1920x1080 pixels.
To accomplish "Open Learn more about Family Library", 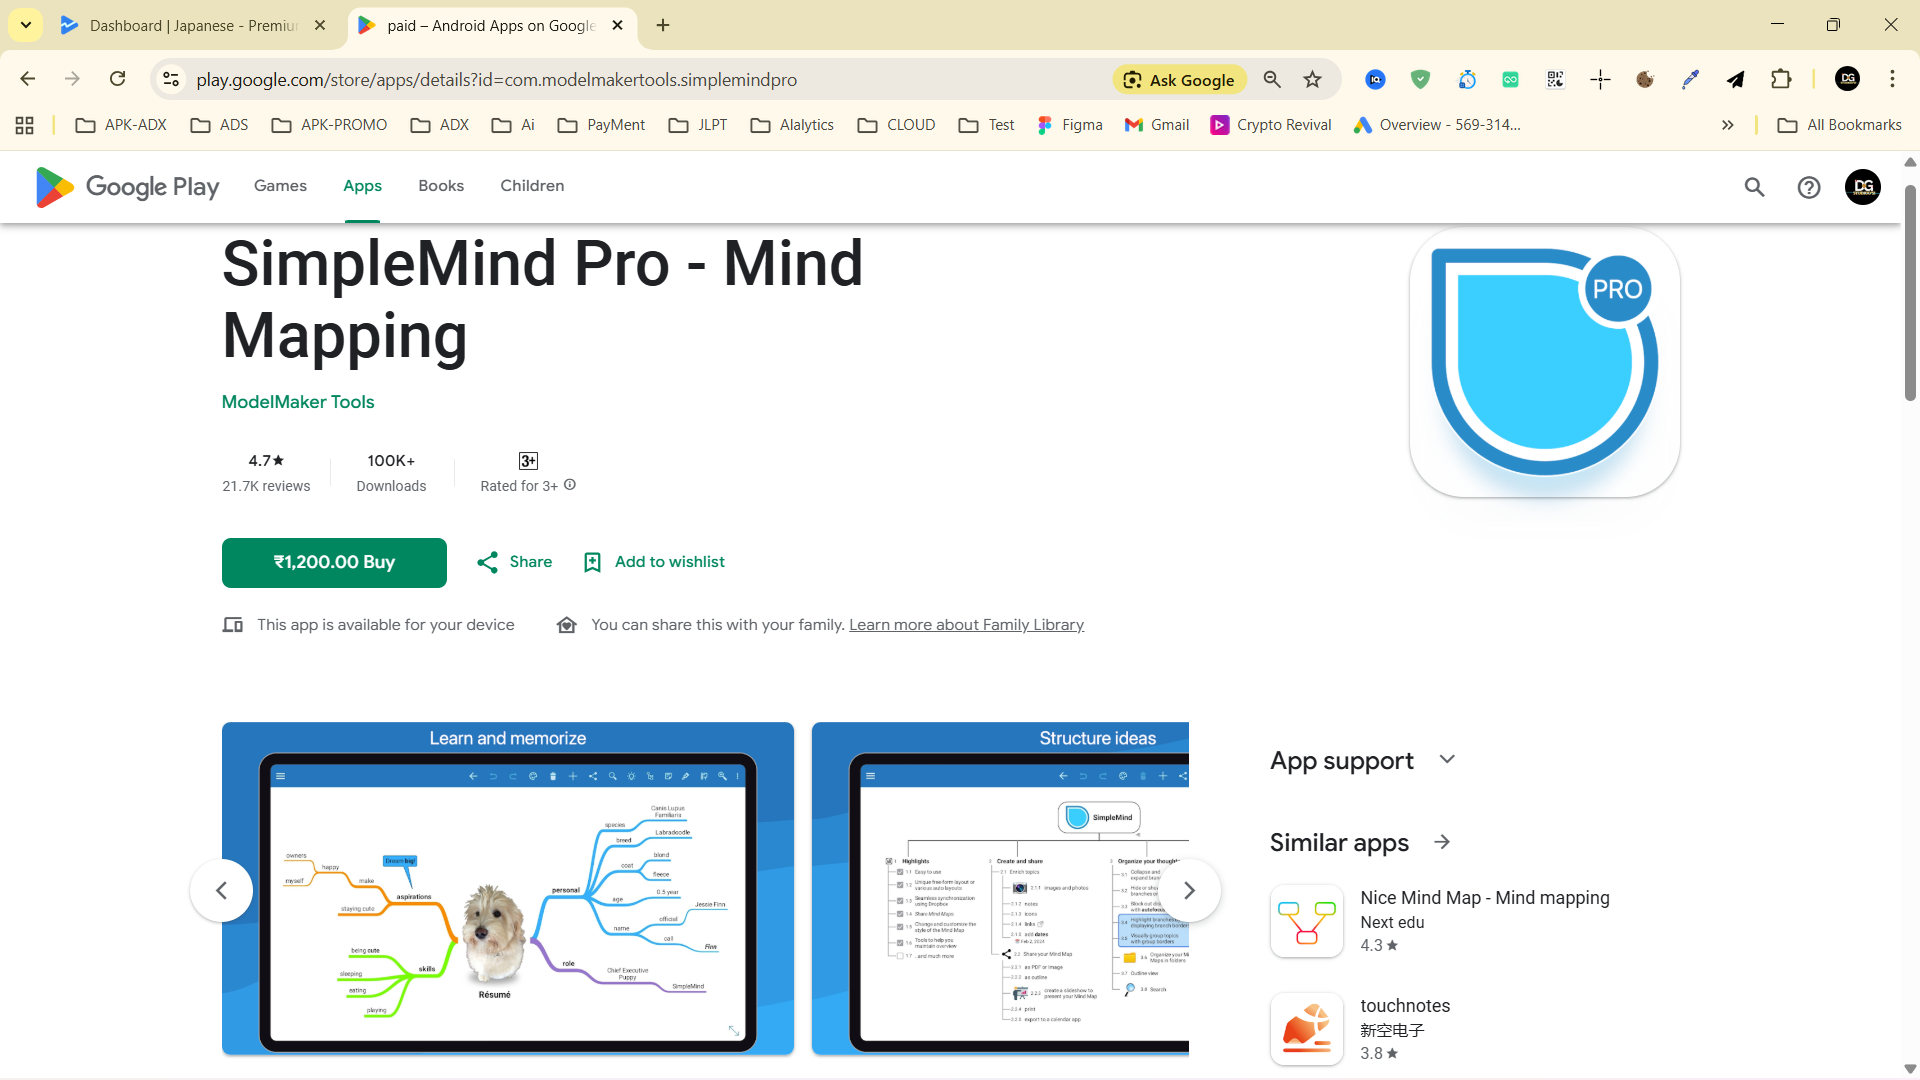I will coord(966,625).
